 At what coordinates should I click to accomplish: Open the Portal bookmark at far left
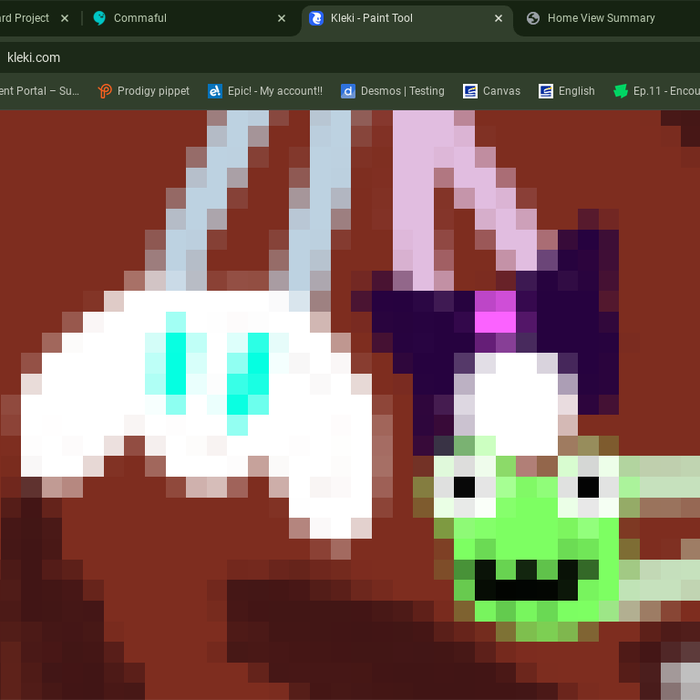point(40,91)
